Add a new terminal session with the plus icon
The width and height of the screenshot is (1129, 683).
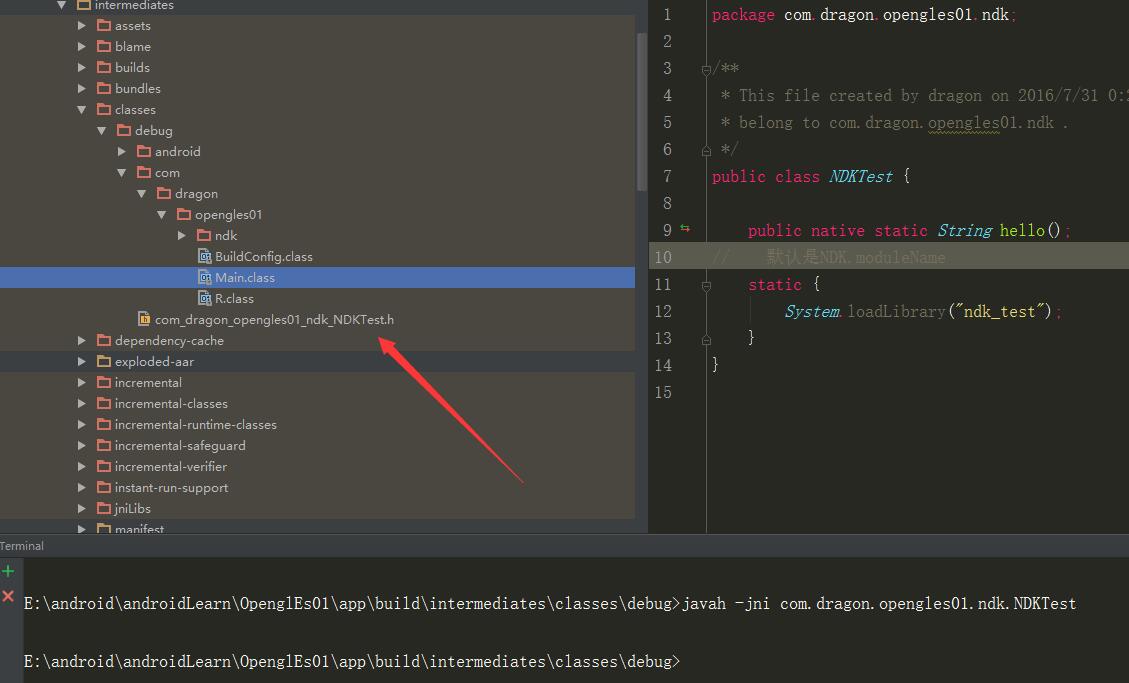pos(8,571)
